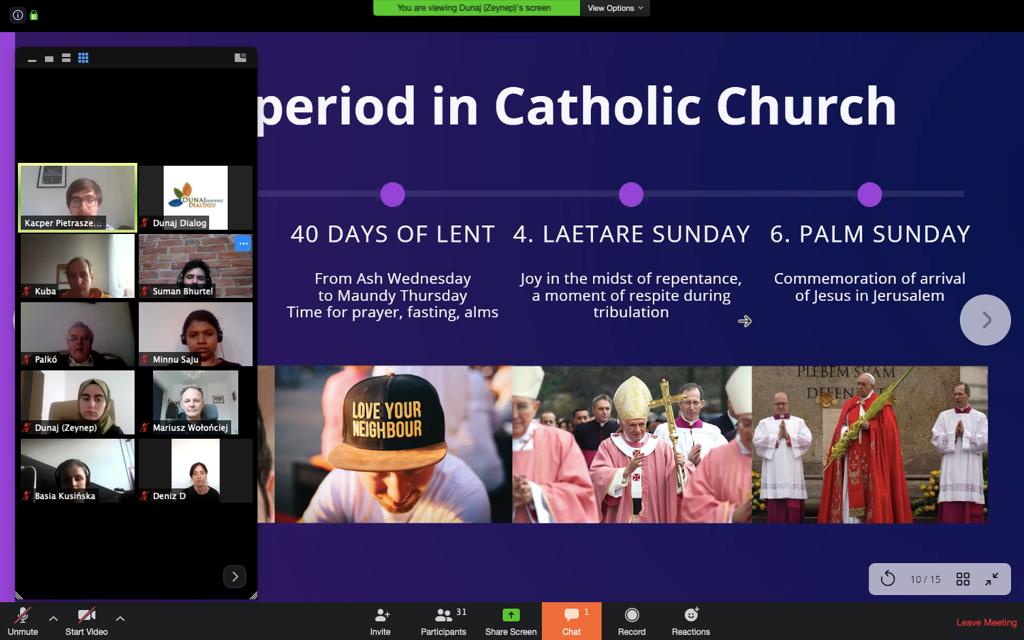Select Deniz D video thumbnail
This screenshot has width=1024, height=640.
pyautogui.click(x=195, y=470)
